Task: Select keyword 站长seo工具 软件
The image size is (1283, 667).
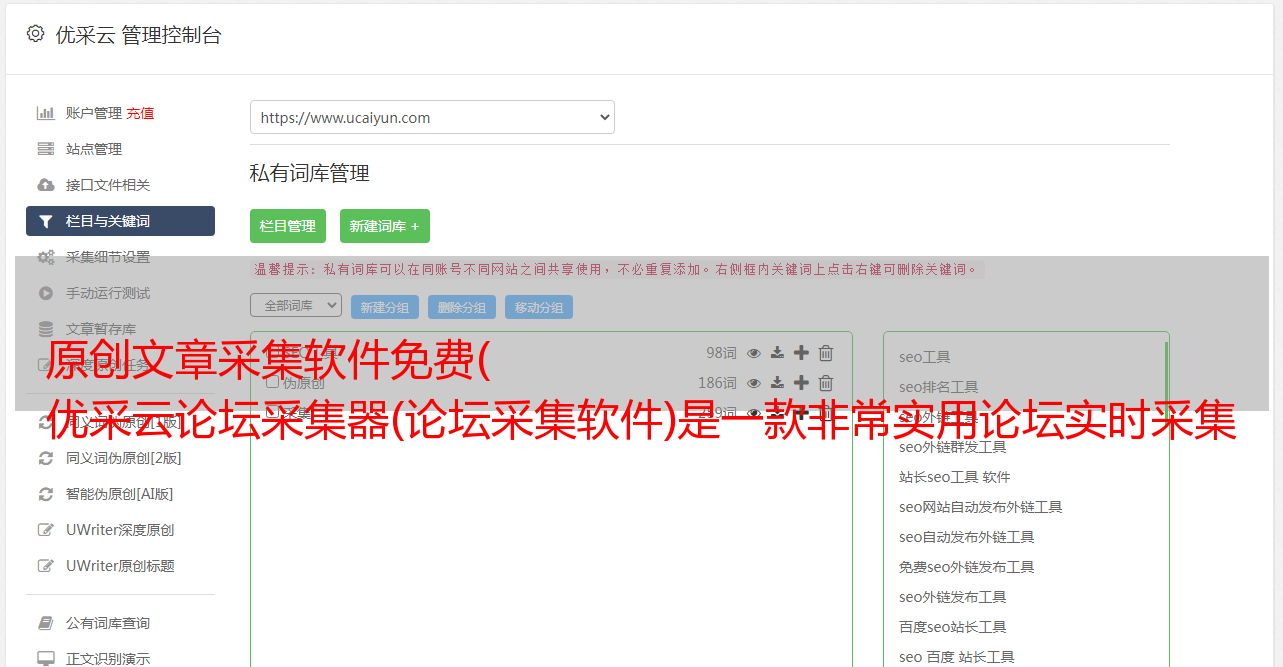Action: 954,477
